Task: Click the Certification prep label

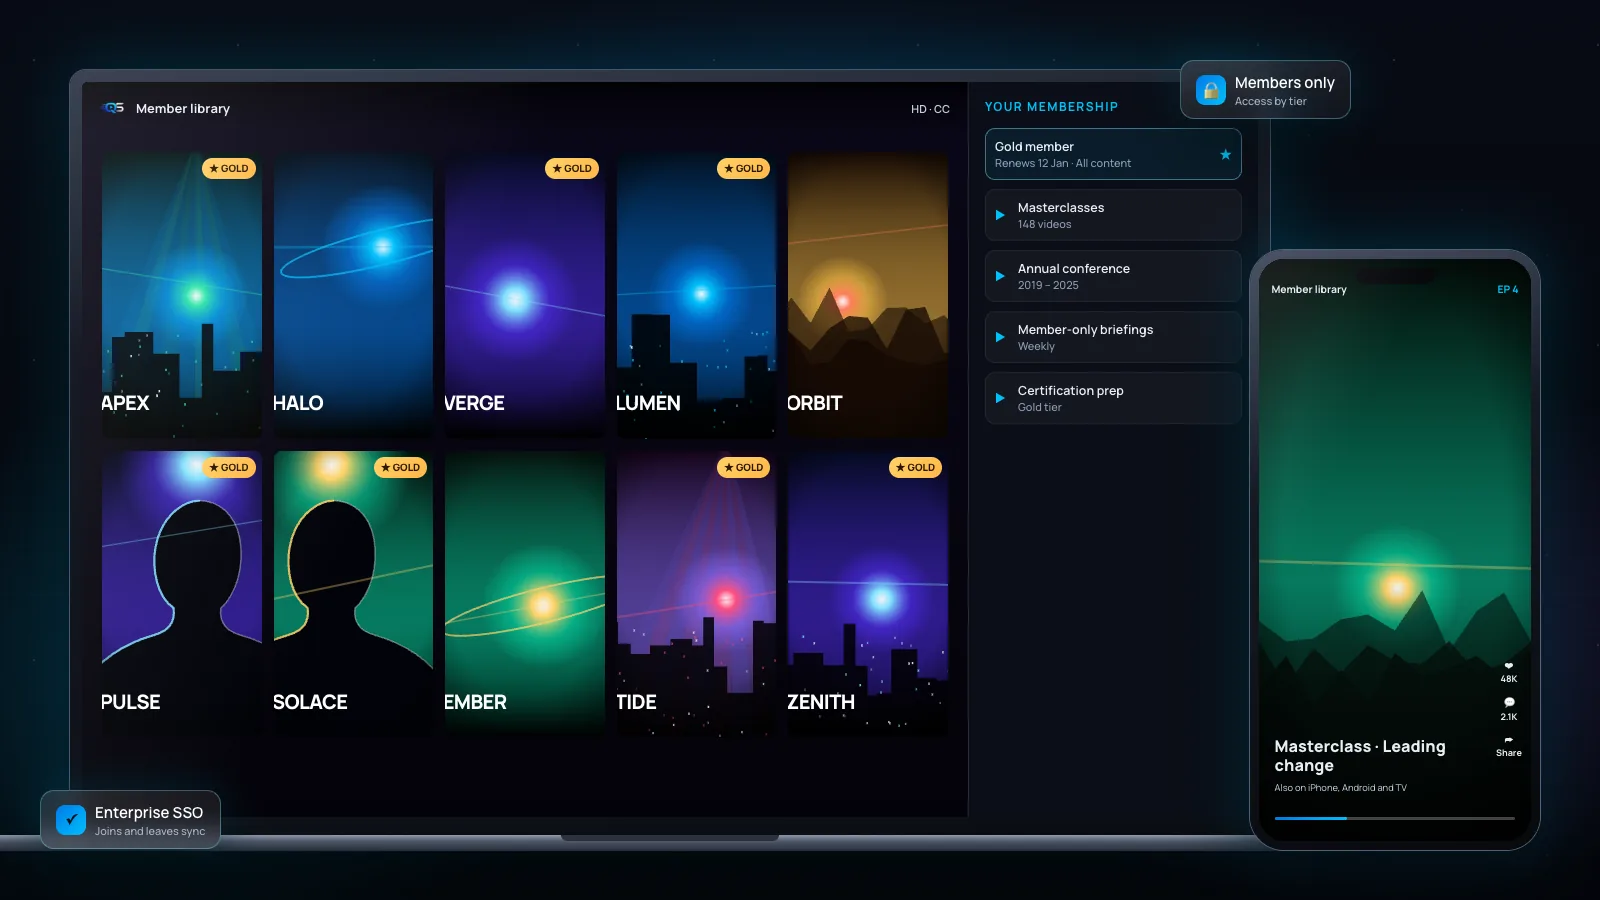Action: (1070, 390)
